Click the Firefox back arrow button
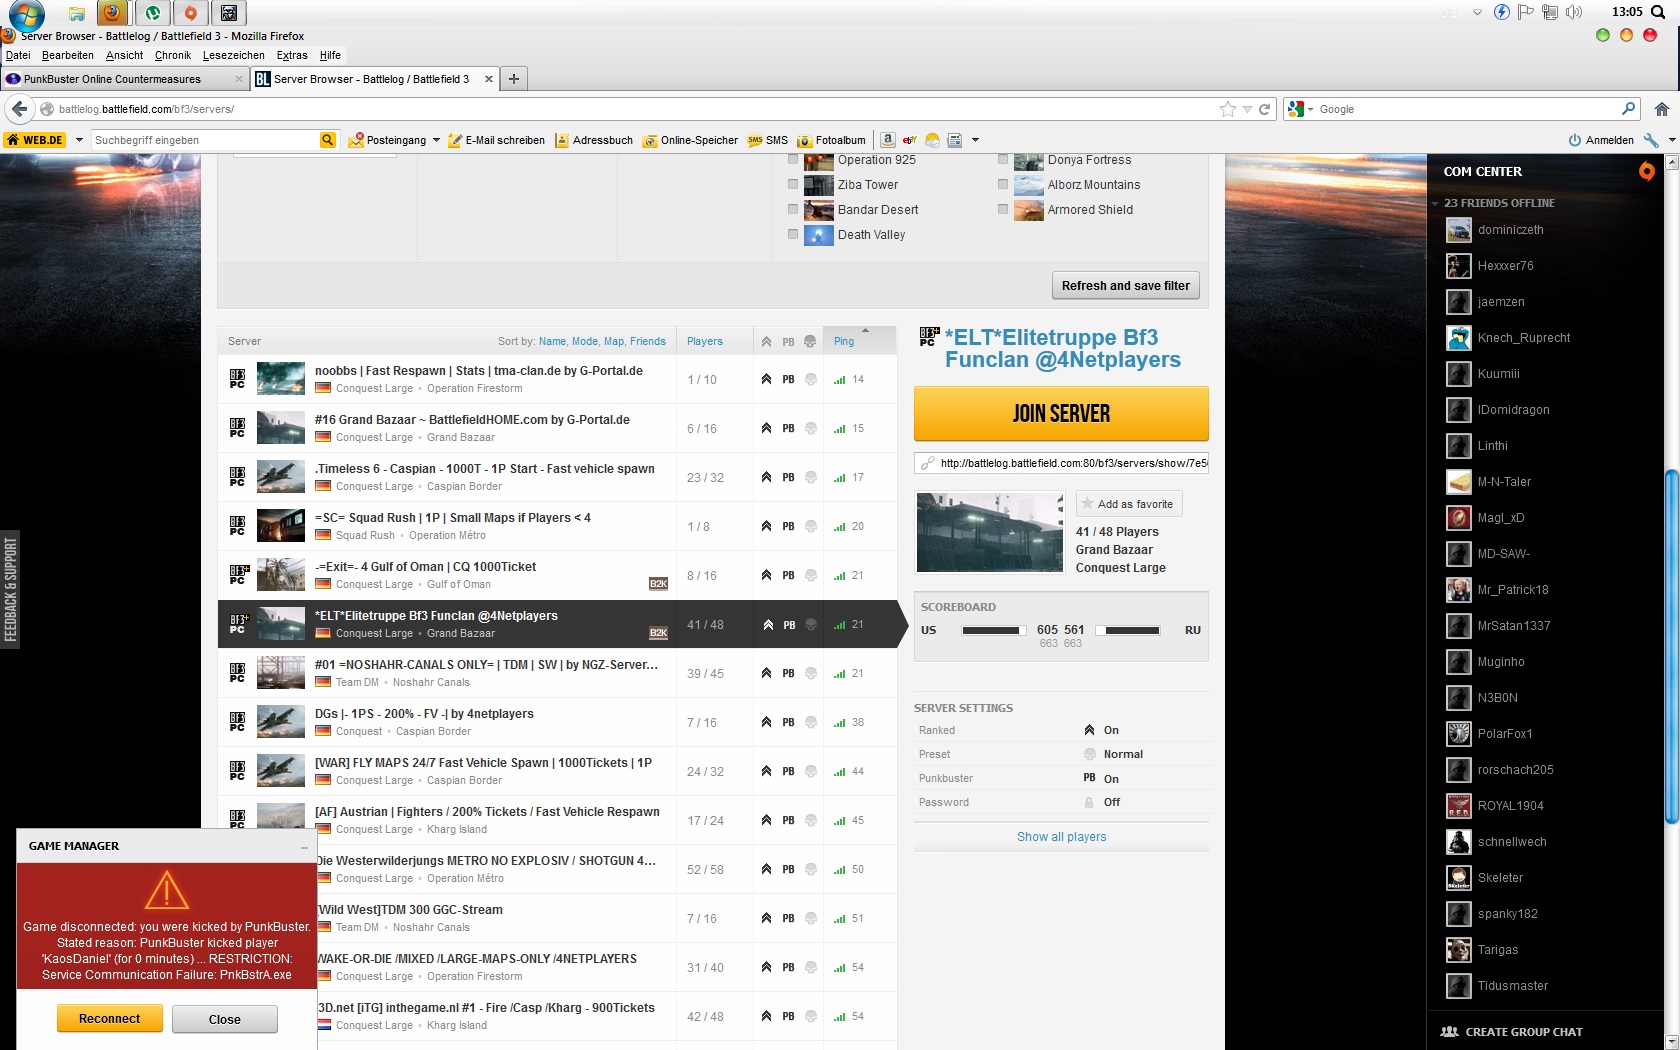Screen dimensions: 1680x1050 19,109
